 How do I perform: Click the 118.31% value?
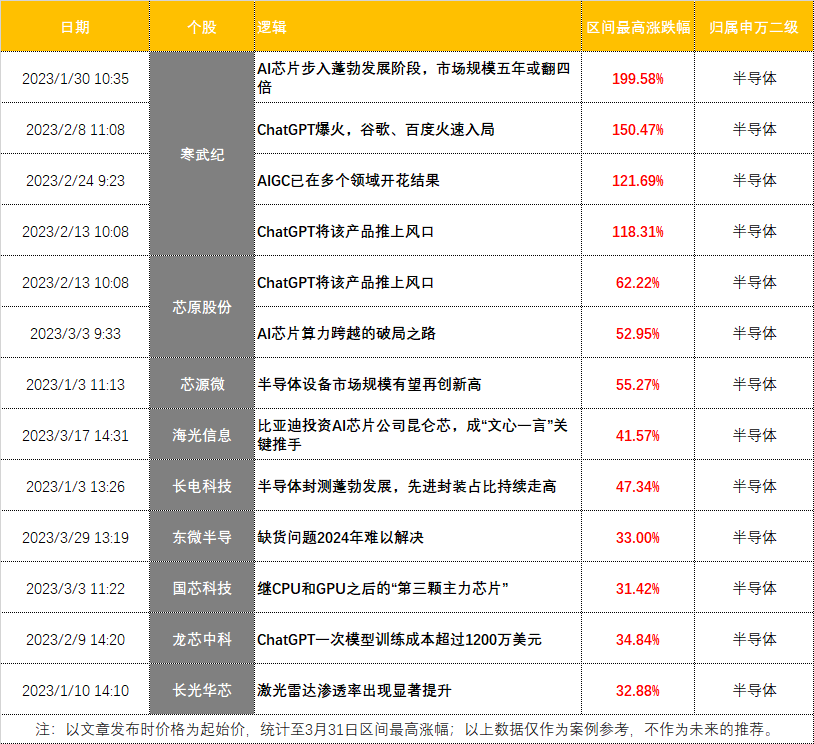click(637, 232)
